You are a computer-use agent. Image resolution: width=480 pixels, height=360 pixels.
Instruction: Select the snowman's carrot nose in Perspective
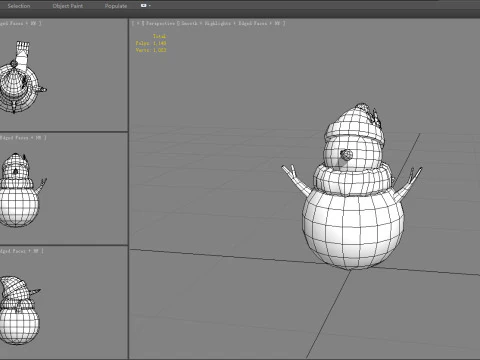click(346, 155)
